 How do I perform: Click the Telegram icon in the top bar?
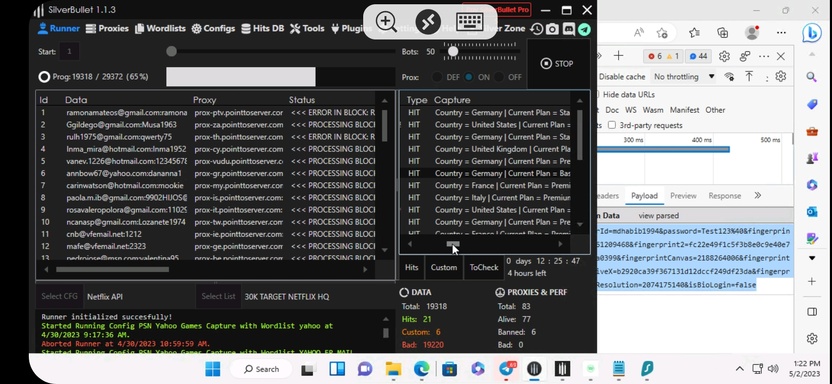pos(584,29)
